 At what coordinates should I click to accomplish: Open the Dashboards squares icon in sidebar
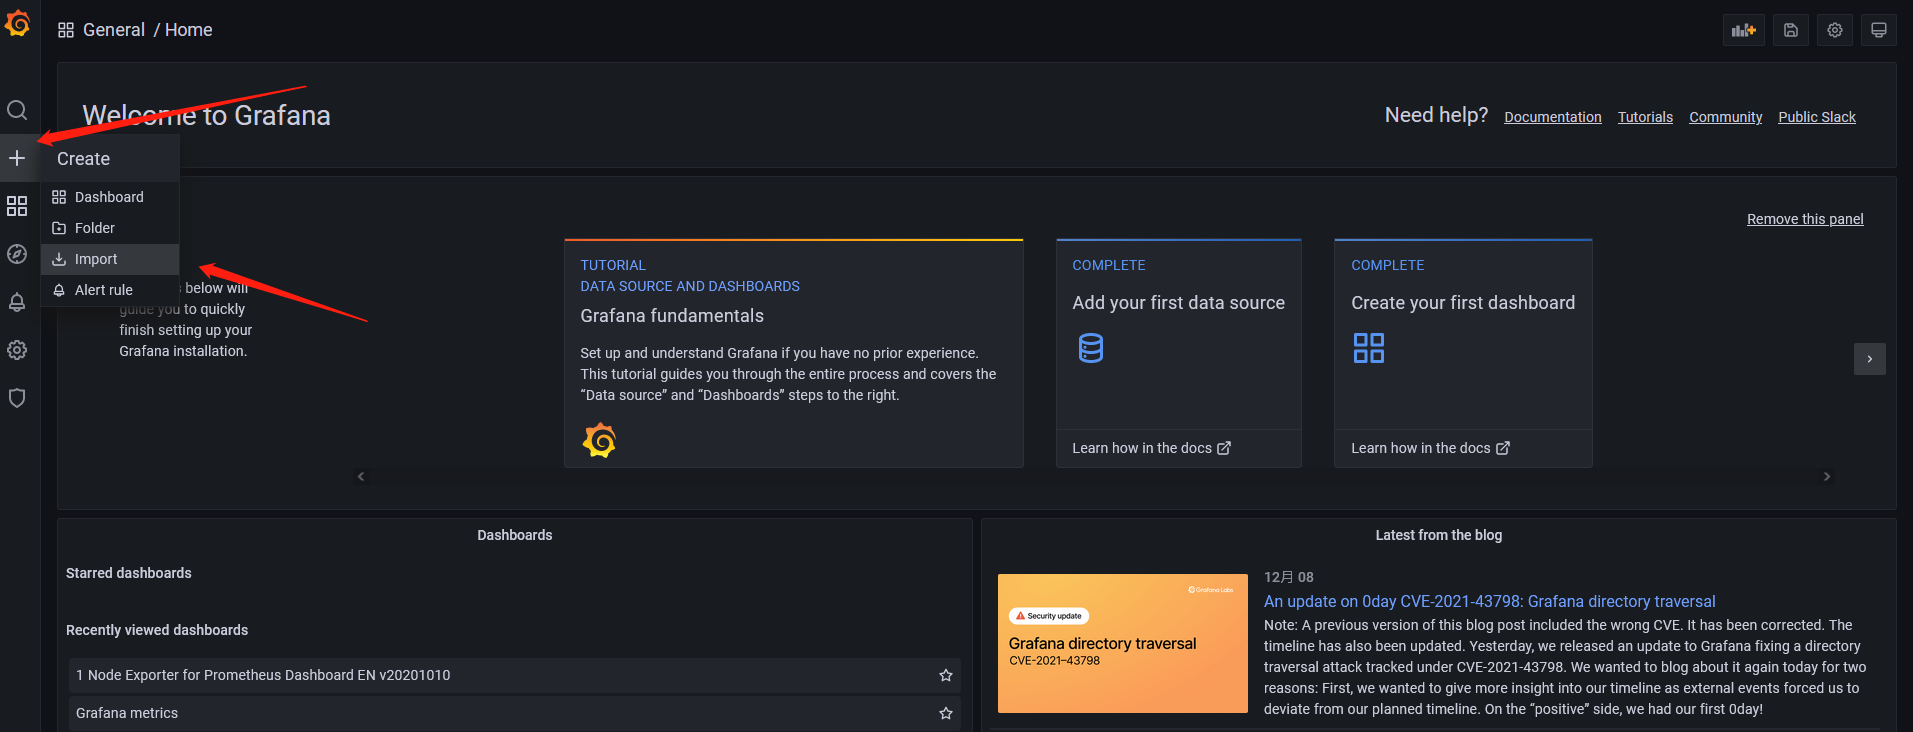[17, 206]
